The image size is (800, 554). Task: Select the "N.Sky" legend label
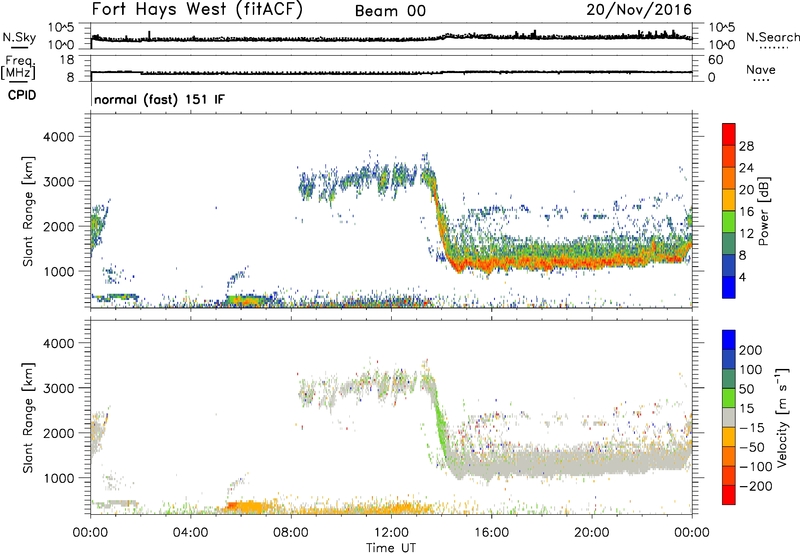click(19, 37)
